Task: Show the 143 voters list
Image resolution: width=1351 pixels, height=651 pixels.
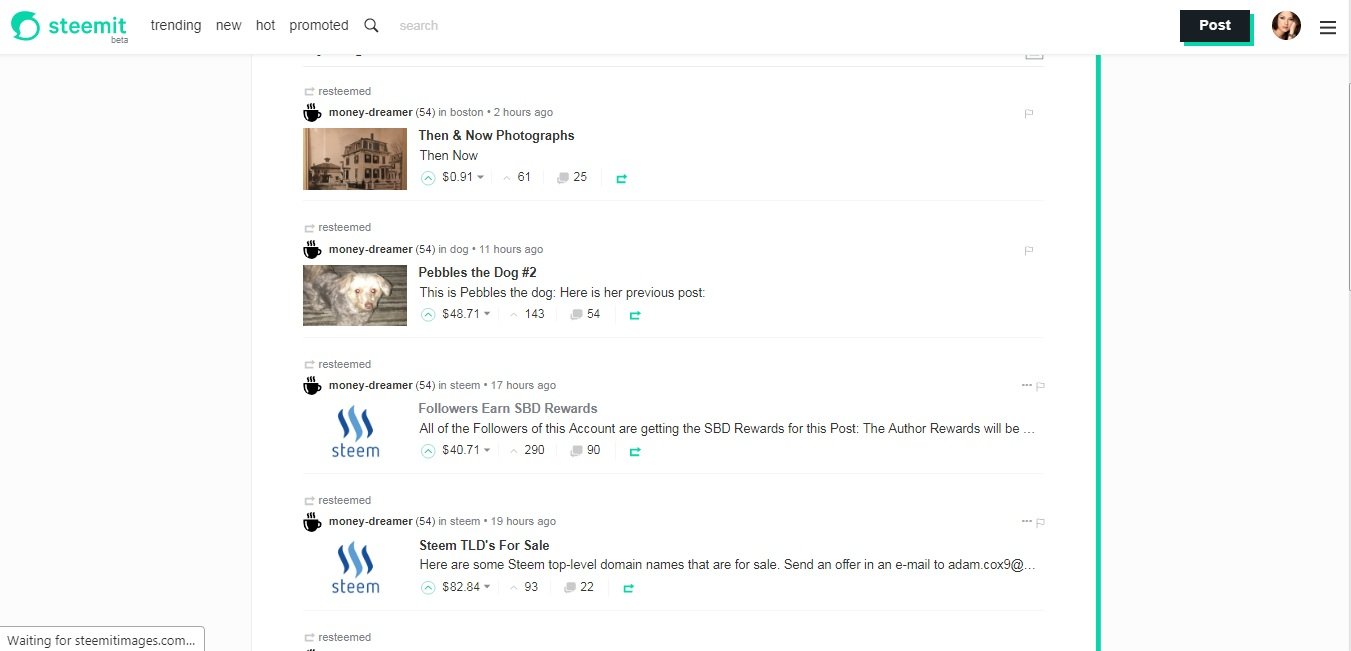Action: [x=527, y=314]
